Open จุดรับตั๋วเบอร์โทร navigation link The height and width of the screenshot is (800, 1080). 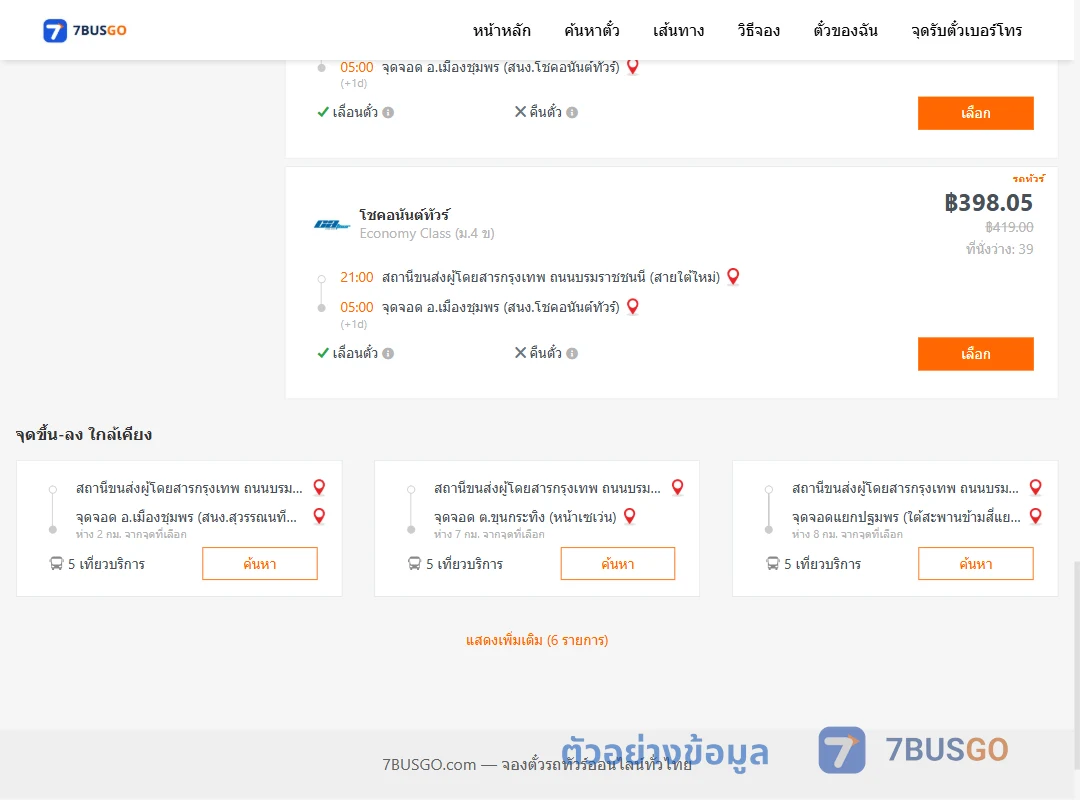(966, 30)
